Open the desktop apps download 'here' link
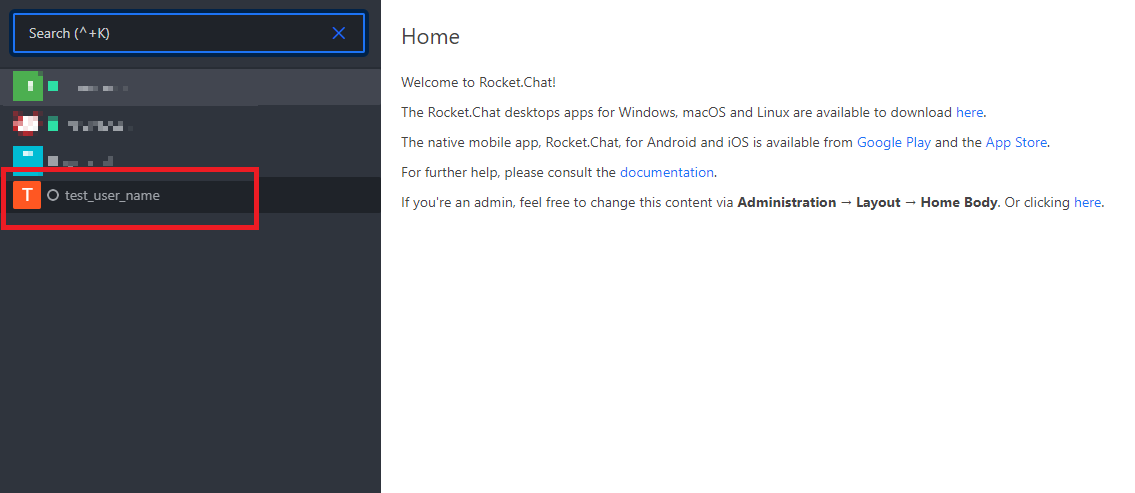Viewport: 1135px width, 493px height. (x=970, y=112)
